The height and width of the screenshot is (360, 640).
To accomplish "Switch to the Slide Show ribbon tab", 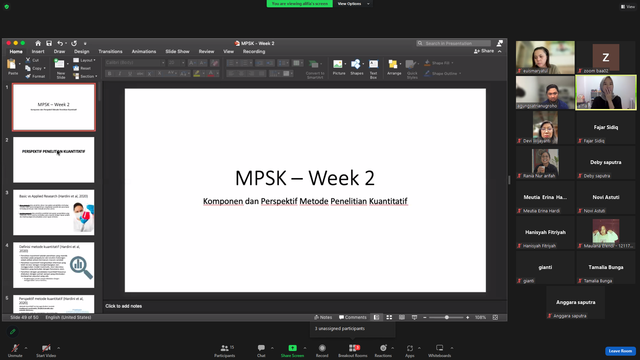I will (x=177, y=51).
